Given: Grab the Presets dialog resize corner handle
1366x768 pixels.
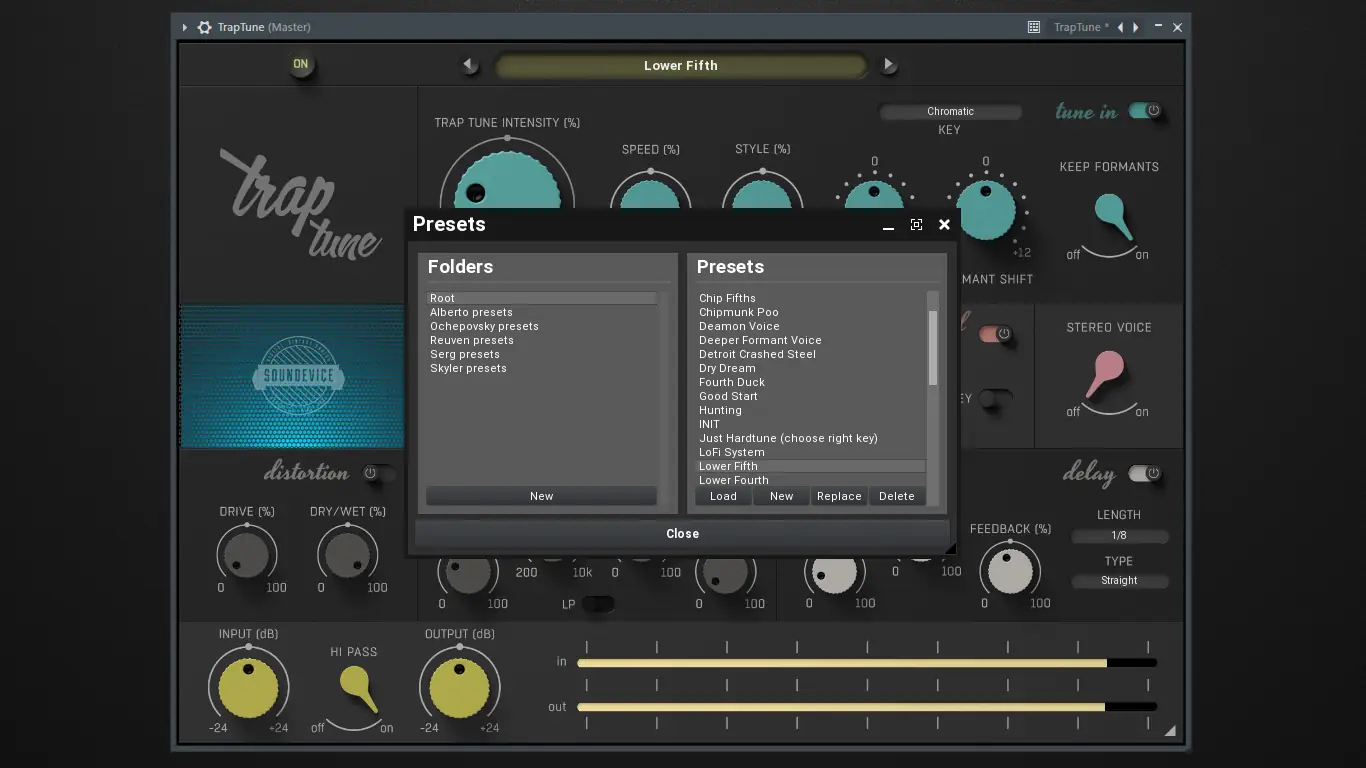Looking at the screenshot, I should [x=951, y=547].
